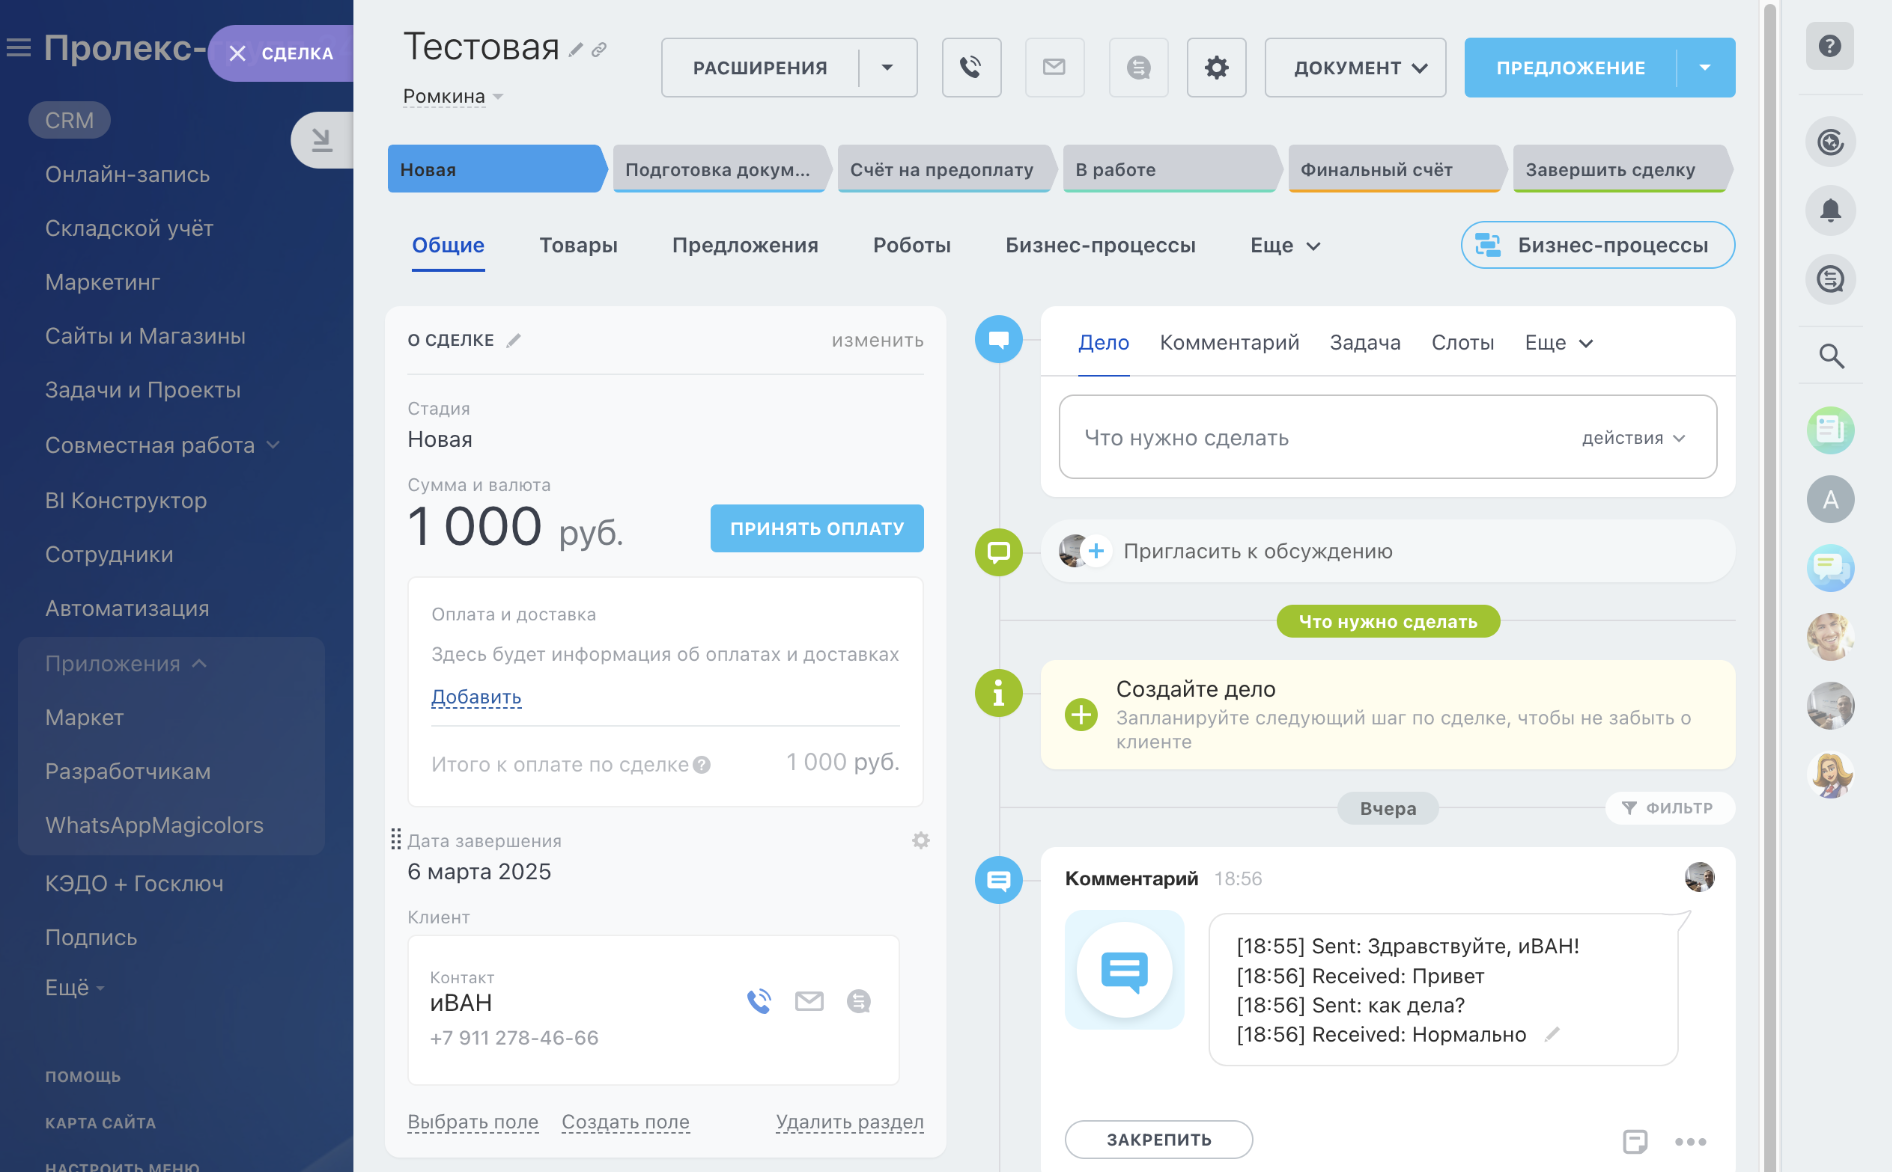1892x1172 pixels.
Task: Expand the Ещё sidebar menu
Action: [x=75, y=987]
